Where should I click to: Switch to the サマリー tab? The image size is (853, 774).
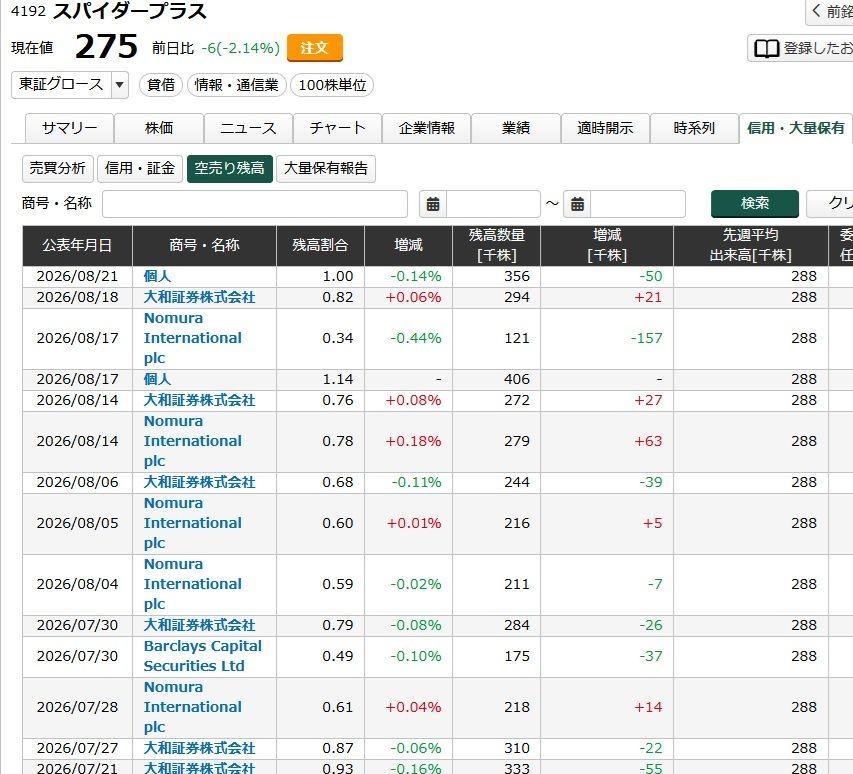tap(70, 128)
